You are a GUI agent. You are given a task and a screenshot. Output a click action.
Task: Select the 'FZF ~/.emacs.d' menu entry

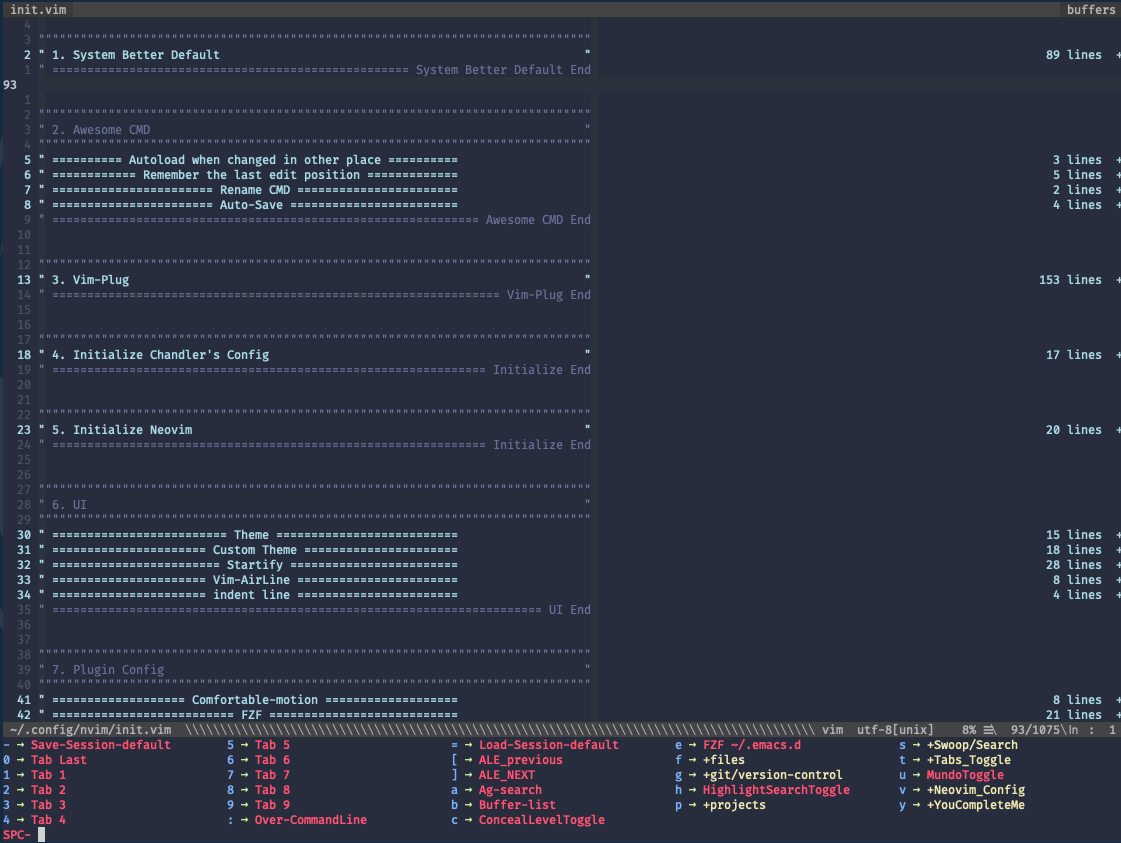(752, 745)
